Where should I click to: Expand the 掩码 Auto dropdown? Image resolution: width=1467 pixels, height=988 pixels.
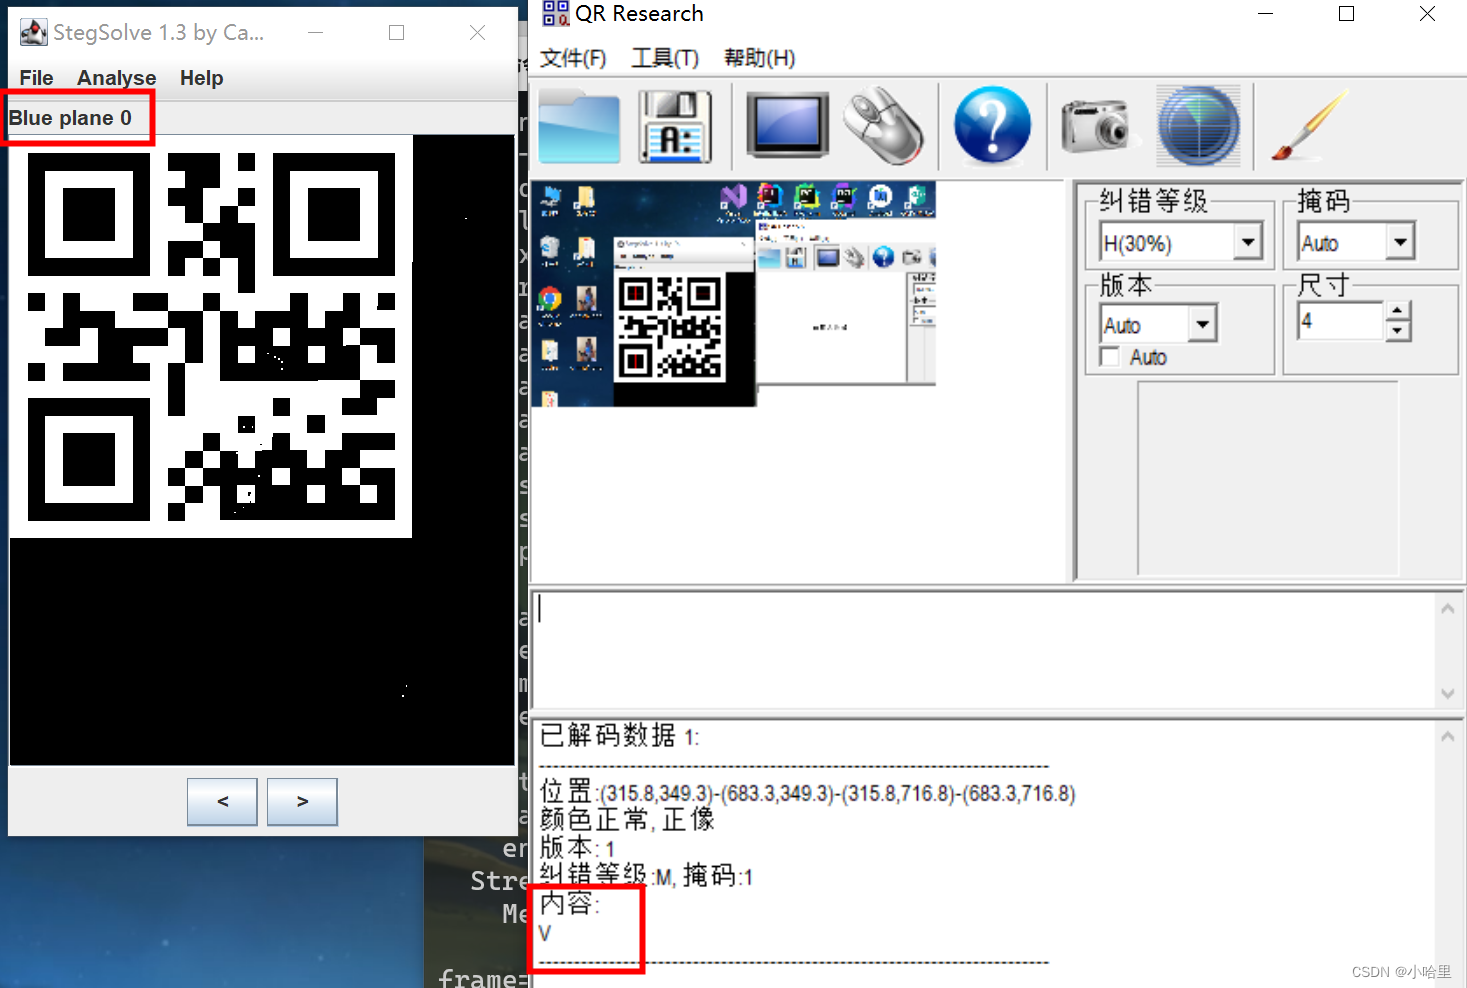(1400, 242)
